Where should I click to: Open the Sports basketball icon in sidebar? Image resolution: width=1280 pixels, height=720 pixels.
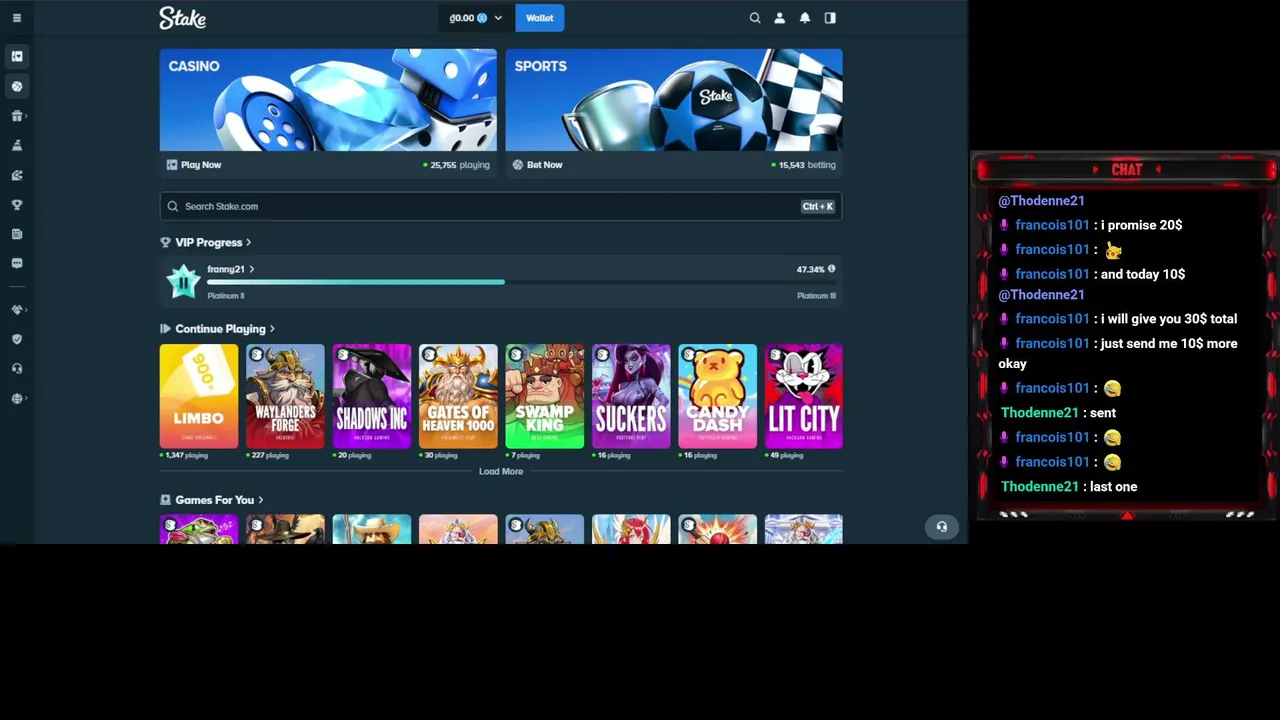point(17,86)
